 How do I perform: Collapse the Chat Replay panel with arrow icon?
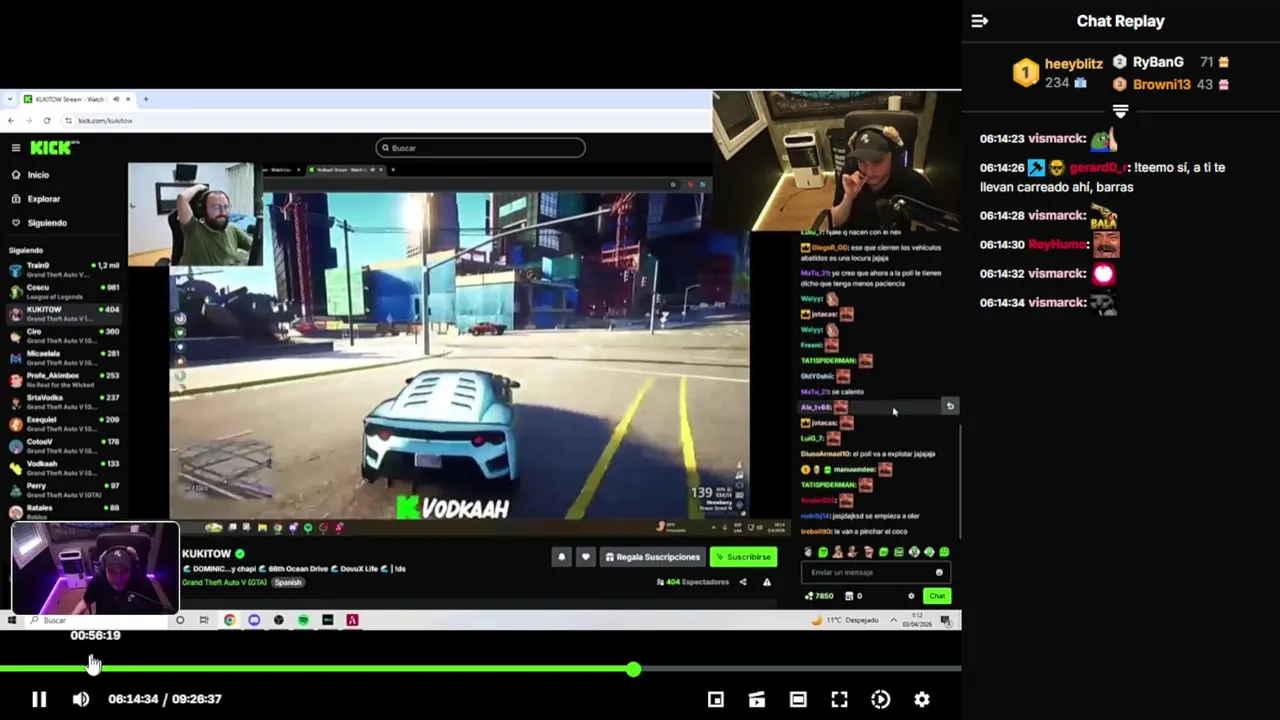(979, 21)
